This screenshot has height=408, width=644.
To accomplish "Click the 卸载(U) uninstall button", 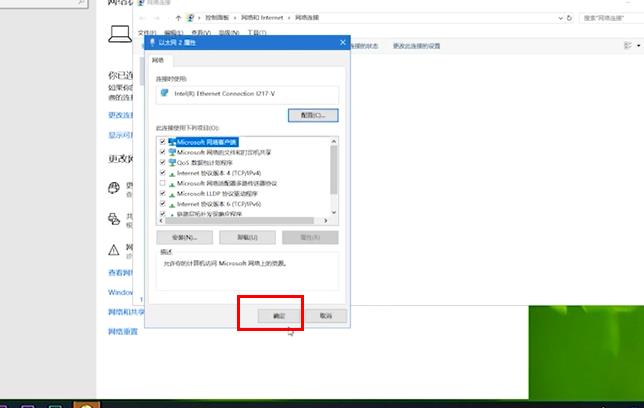I will 247,237.
